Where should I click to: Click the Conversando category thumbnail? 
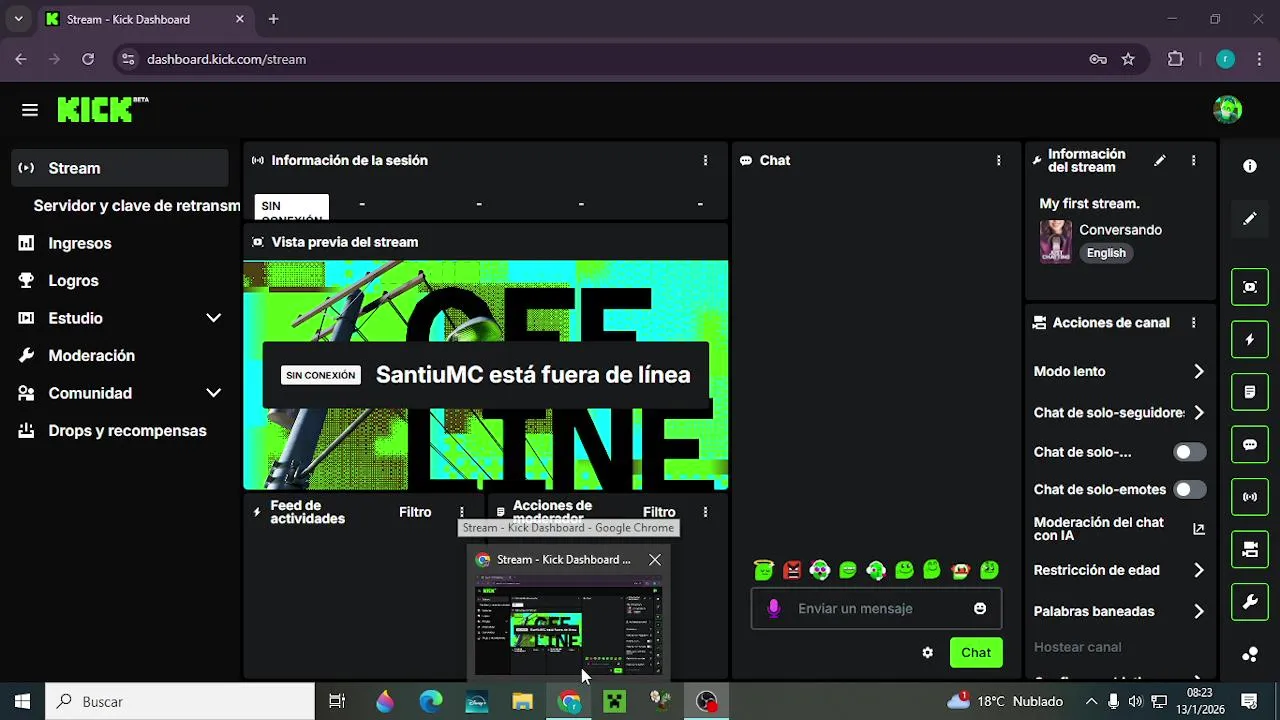click(x=1056, y=241)
